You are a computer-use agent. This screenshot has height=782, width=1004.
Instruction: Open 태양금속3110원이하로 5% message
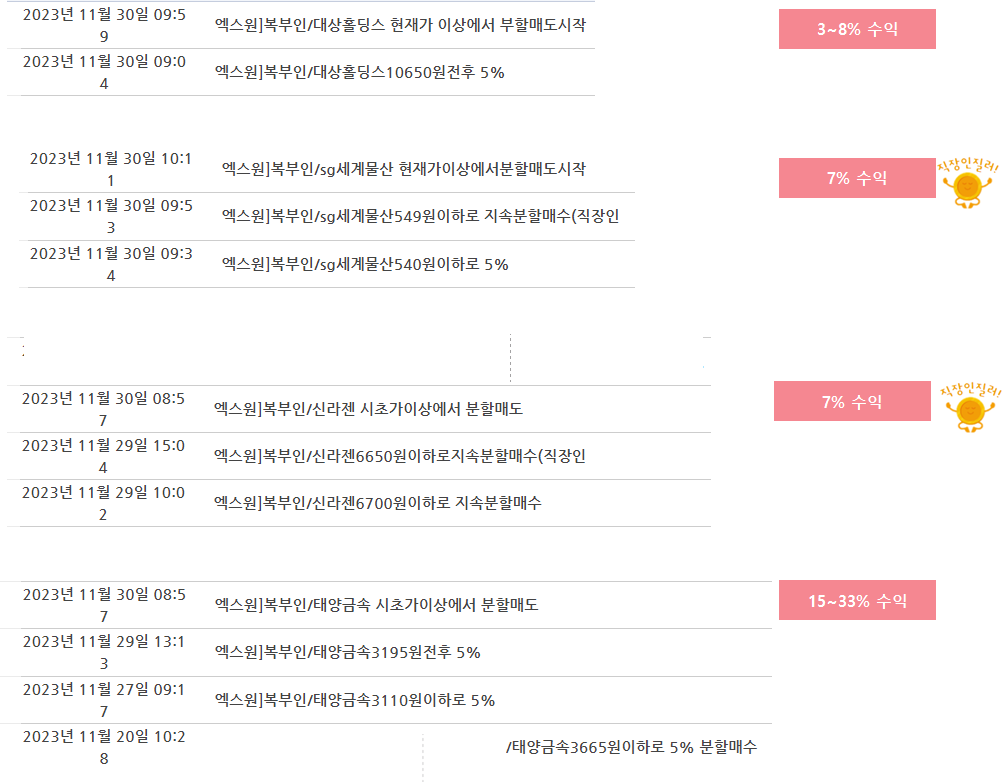(x=355, y=700)
